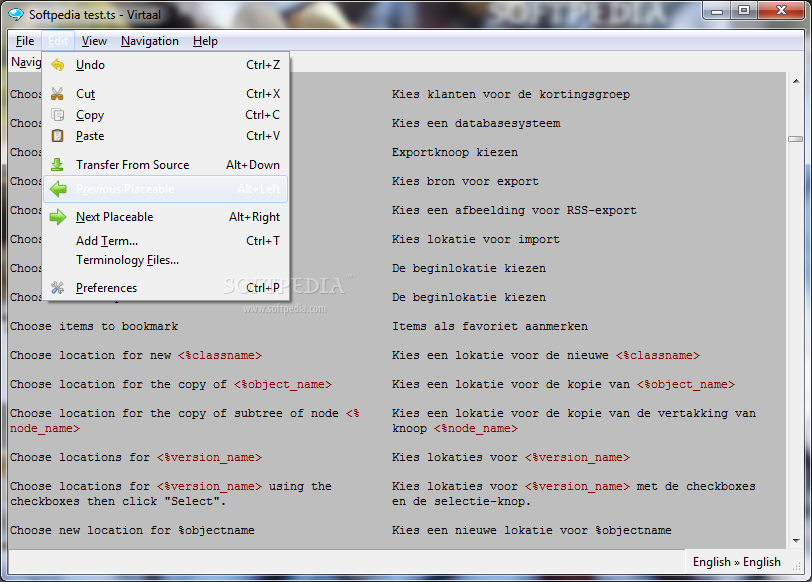Click translation 'Exportknoop kiezen'
Image resolution: width=812 pixels, height=582 pixels.
[x=455, y=153]
